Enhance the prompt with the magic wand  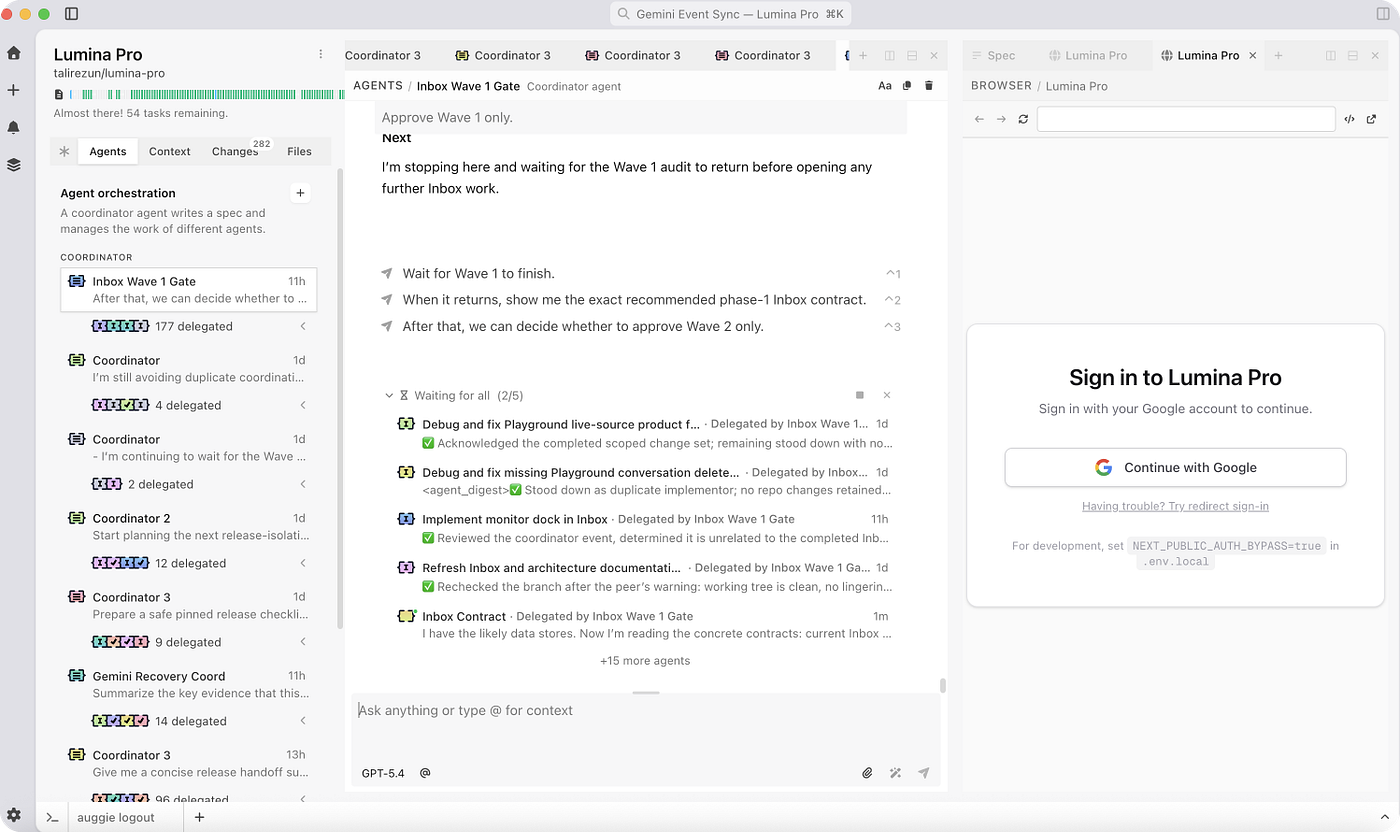pos(896,773)
